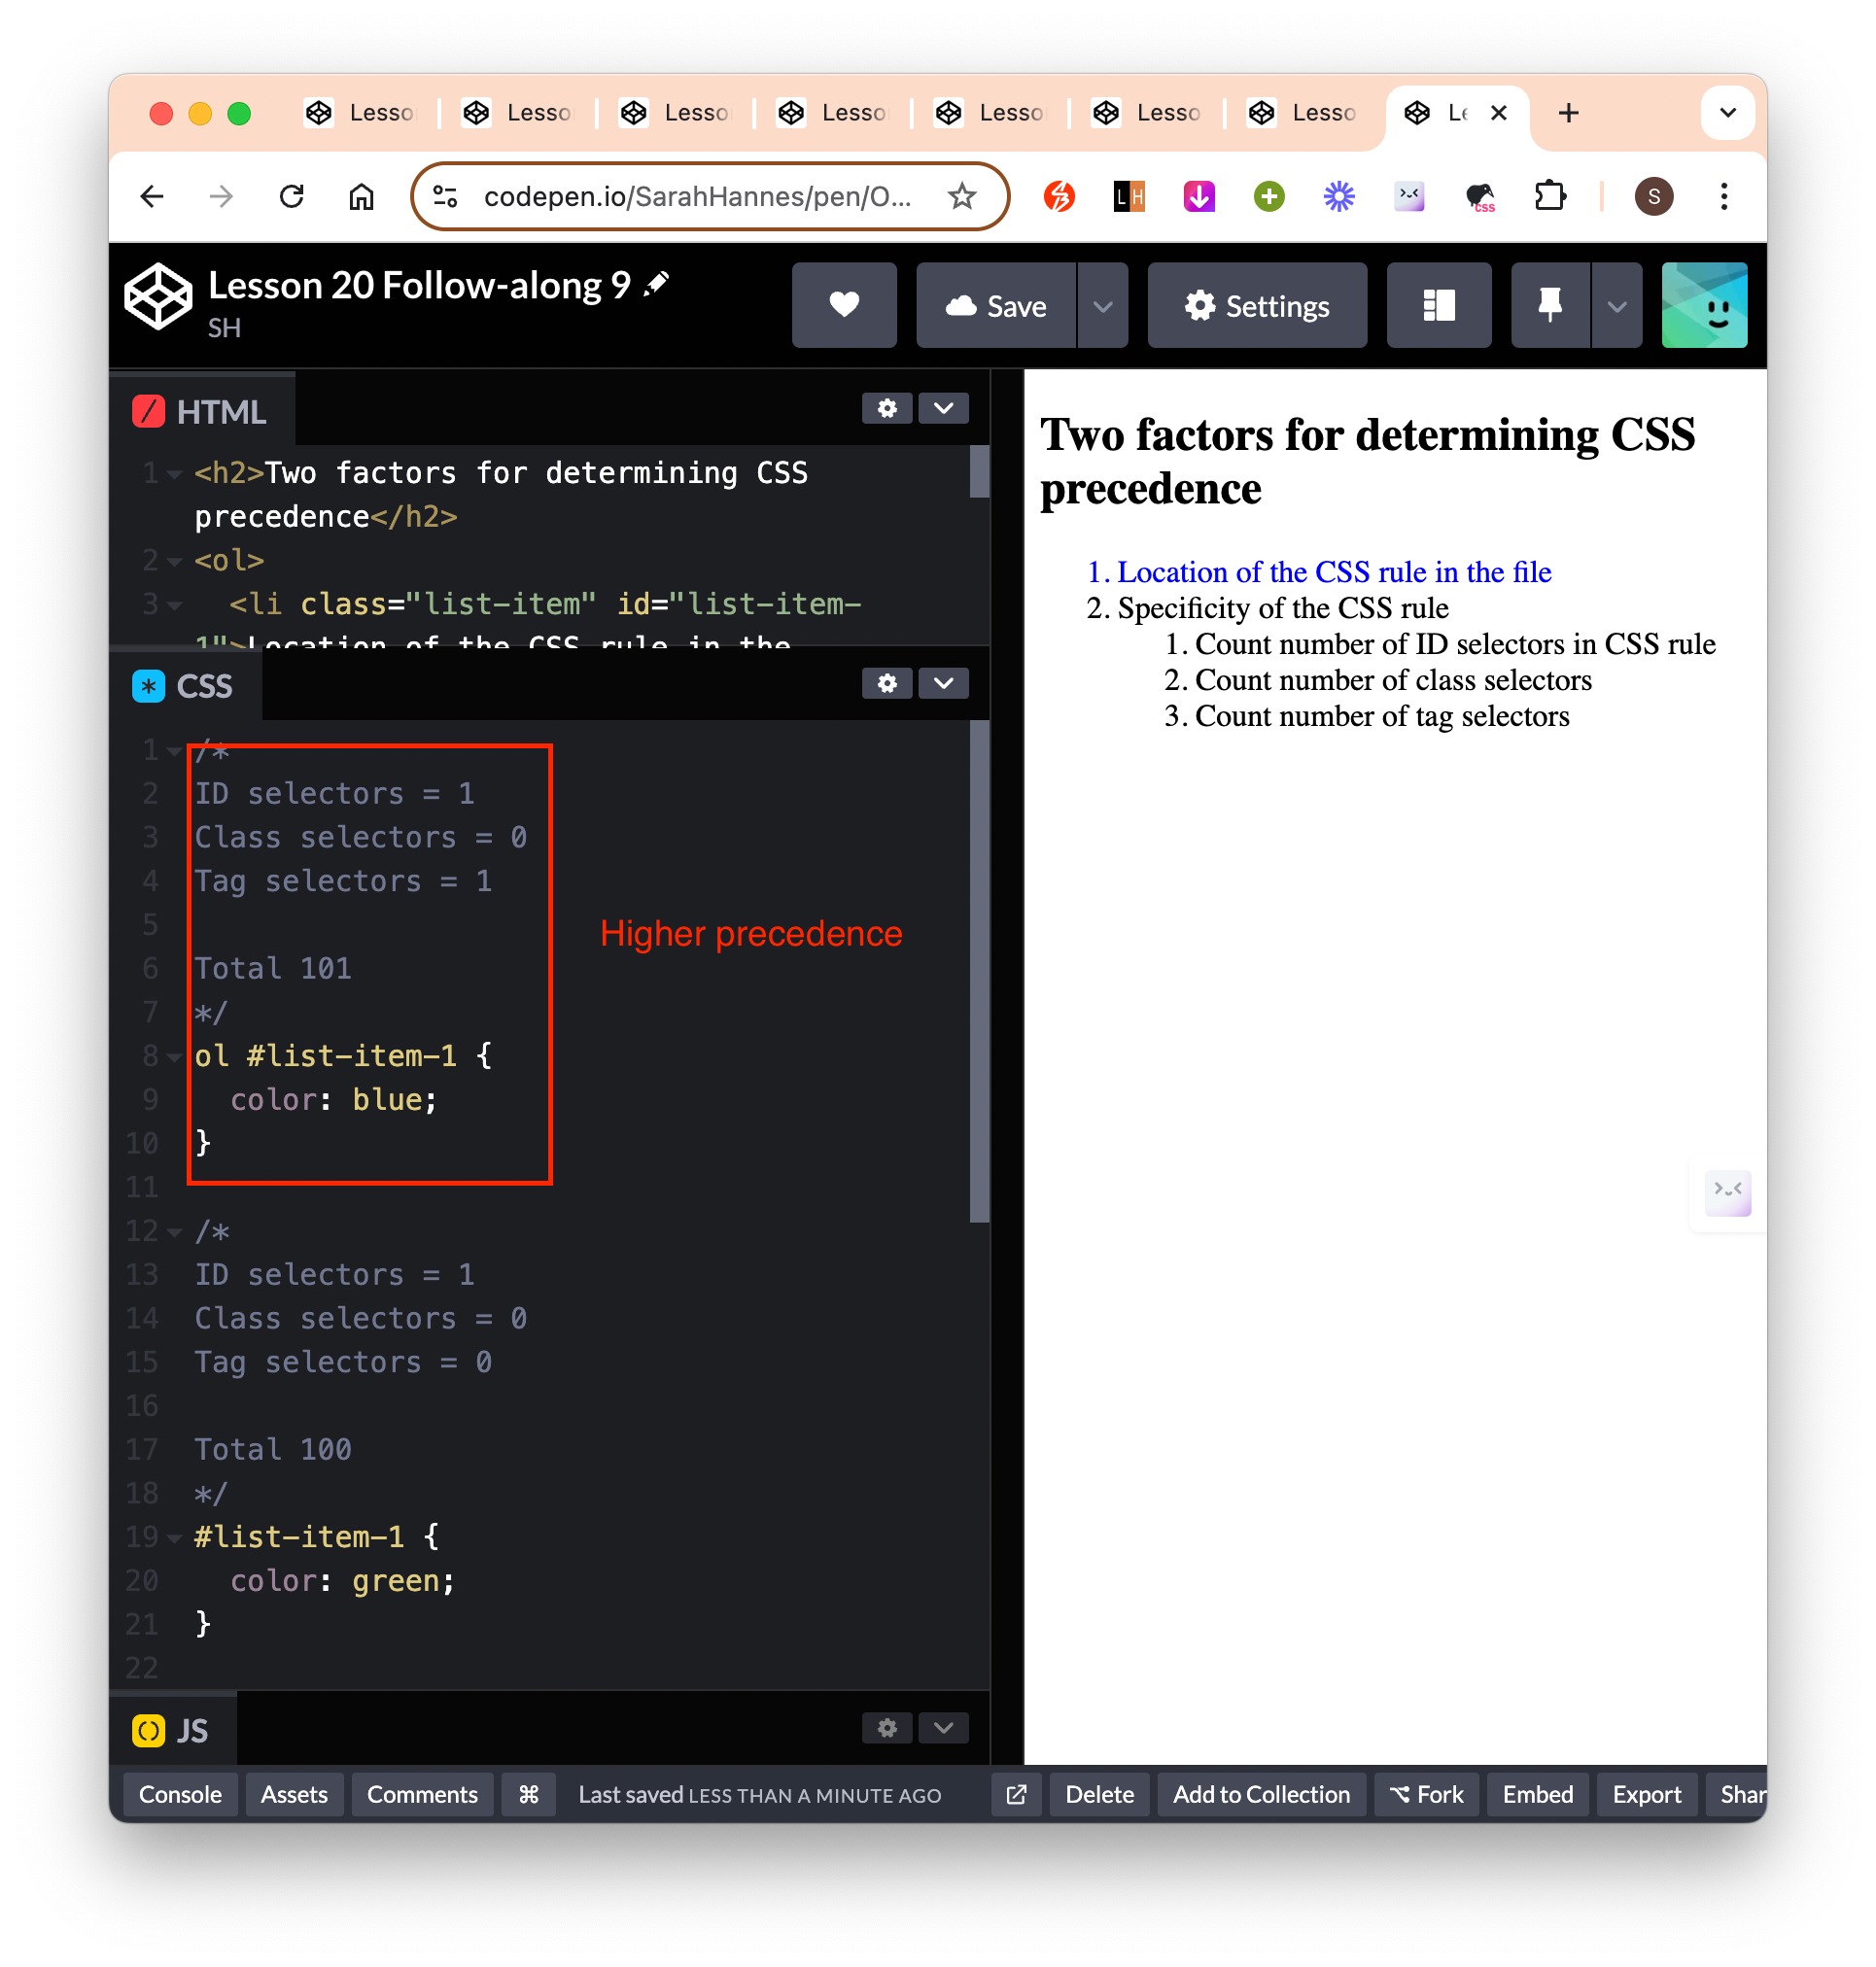Select the CSS editor tab
Image resolution: width=1876 pixels, height=1967 pixels.
(x=185, y=686)
